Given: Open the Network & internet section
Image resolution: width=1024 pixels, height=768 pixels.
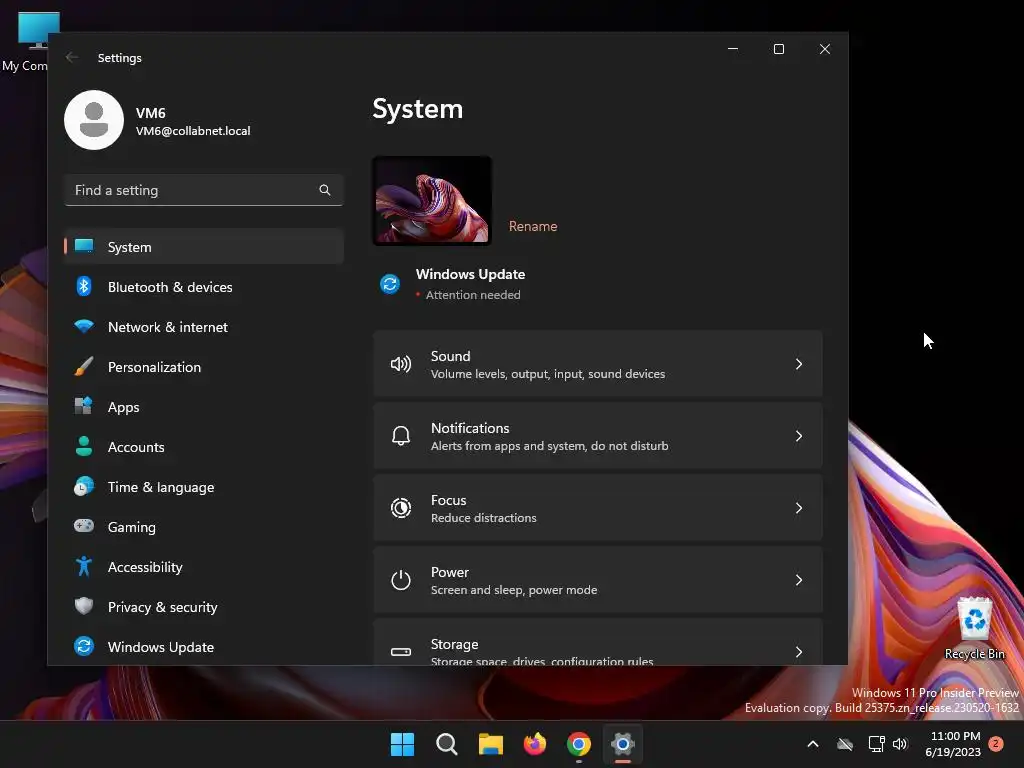Looking at the screenshot, I should tap(204, 327).
